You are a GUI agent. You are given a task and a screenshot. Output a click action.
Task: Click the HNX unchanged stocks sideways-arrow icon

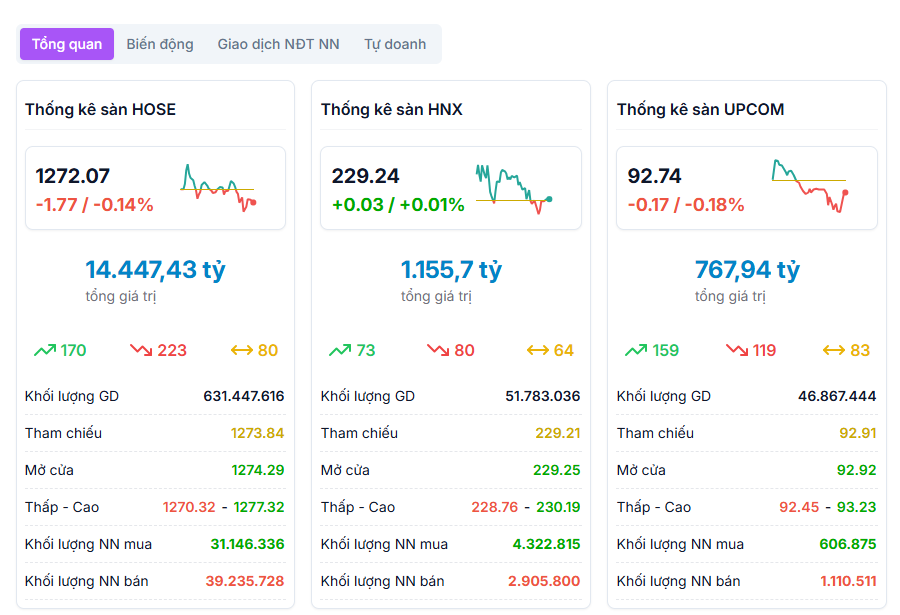coord(538,350)
